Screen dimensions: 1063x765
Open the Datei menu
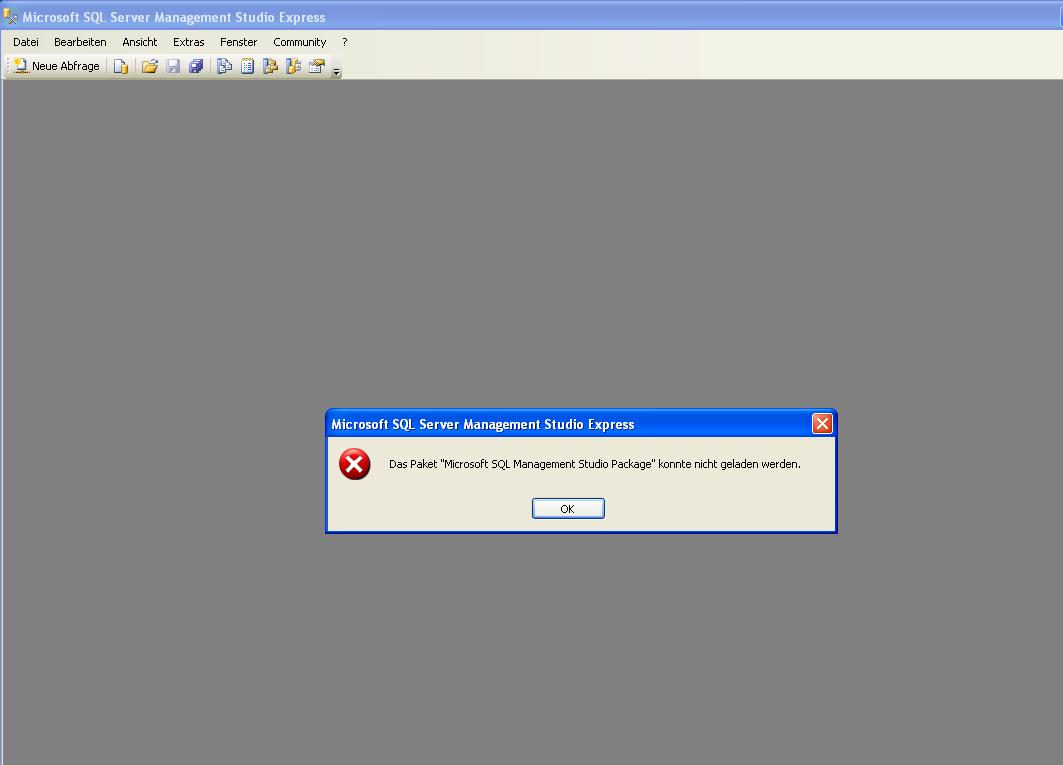(26, 42)
